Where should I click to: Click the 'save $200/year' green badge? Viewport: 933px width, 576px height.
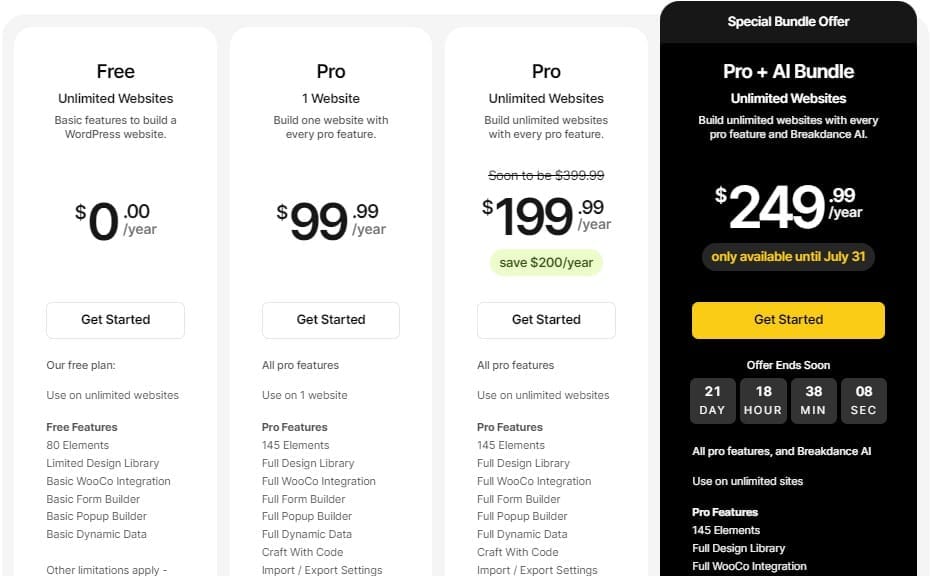[x=546, y=263]
